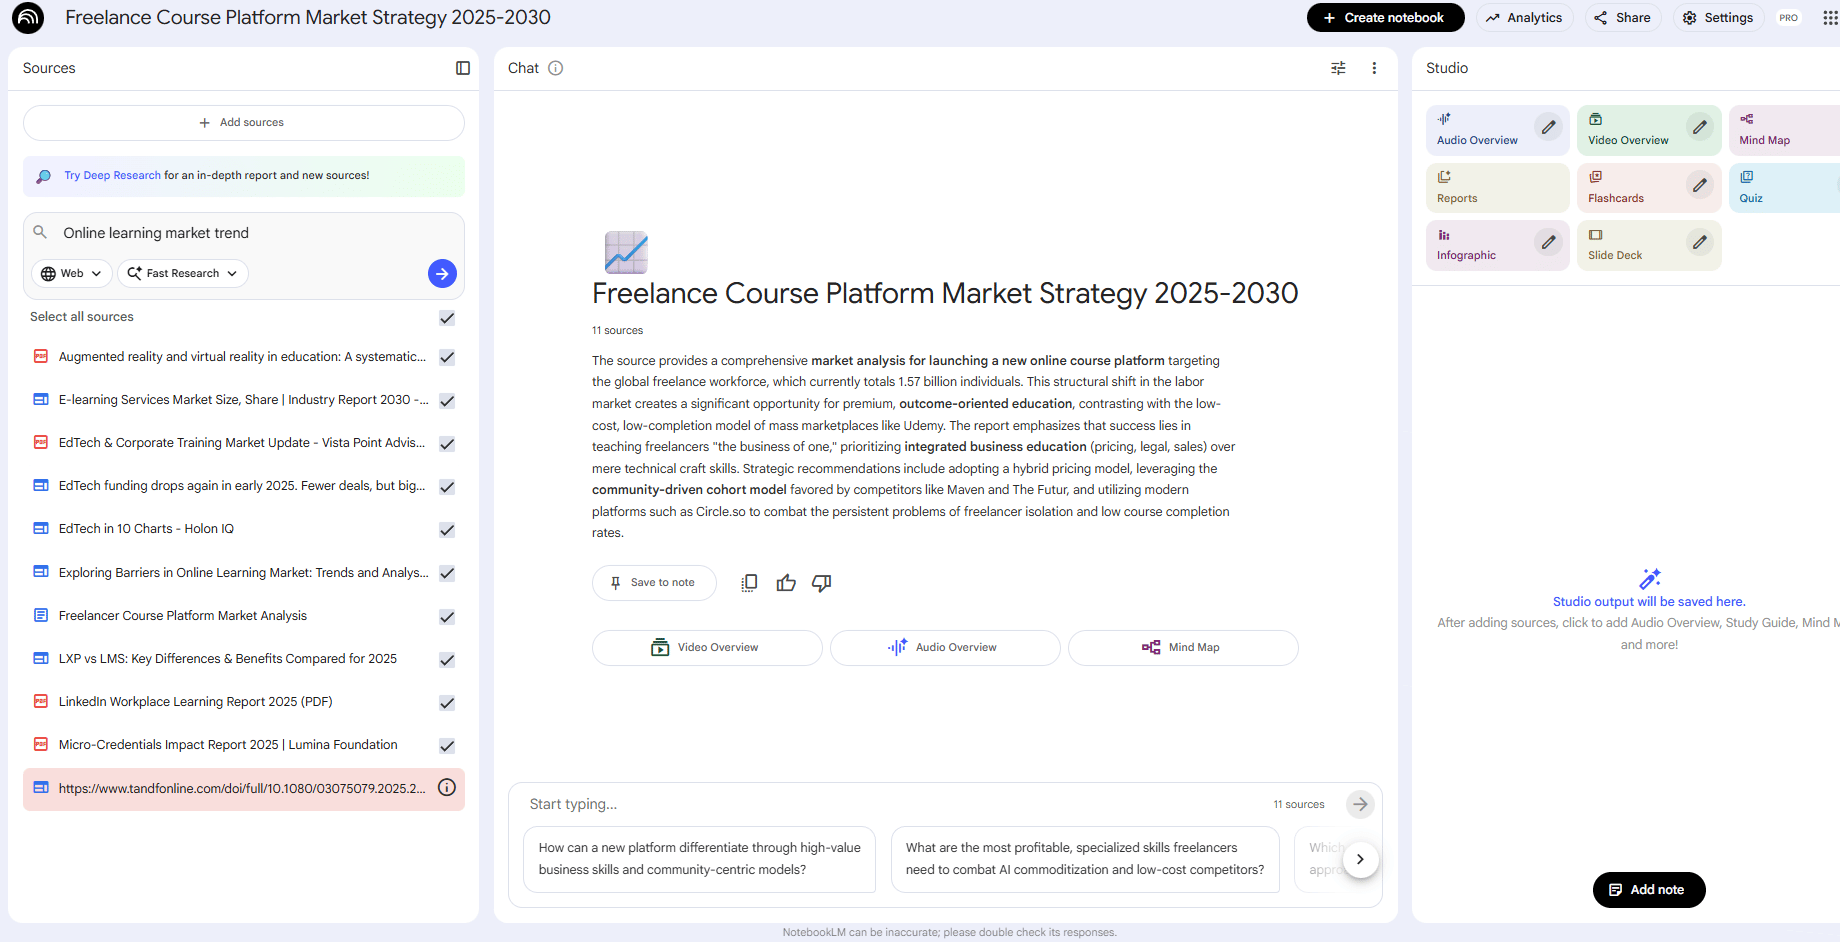
Task: Edit Audio Overview settings pencil icon
Action: click(1548, 128)
